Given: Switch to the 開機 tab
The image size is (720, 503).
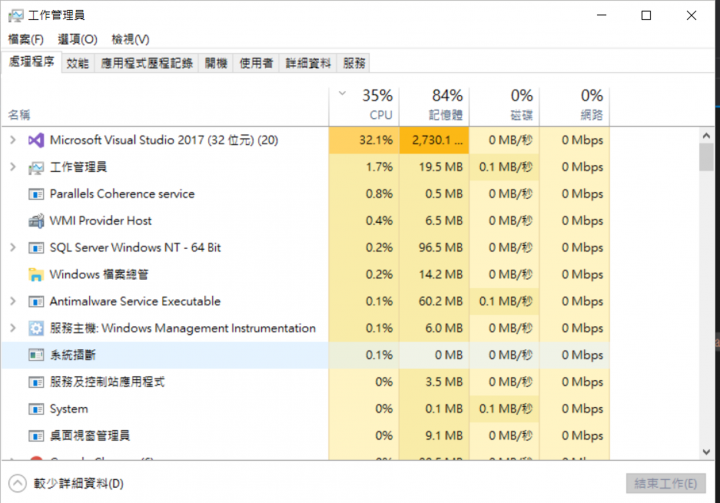Looking at the screenshot, I should click(x=216, y=63).
